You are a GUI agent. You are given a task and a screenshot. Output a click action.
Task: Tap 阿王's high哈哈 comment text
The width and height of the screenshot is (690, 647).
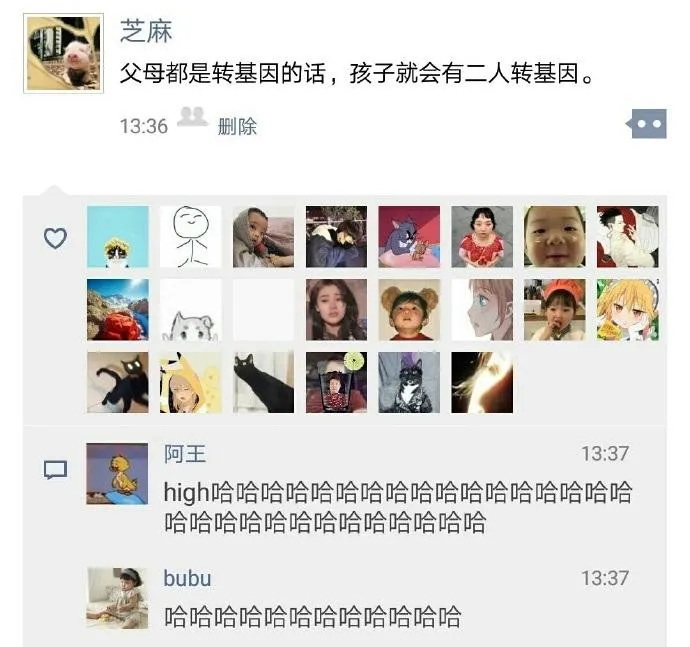tap(398, 507)
